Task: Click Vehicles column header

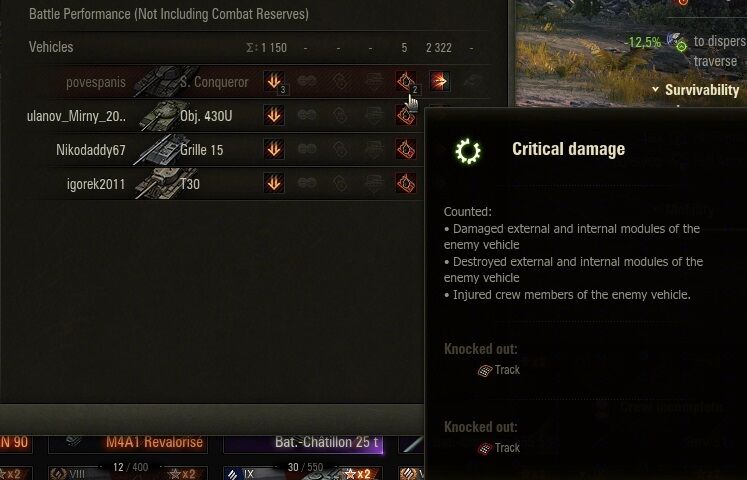Action: click(x=51, y=47)
